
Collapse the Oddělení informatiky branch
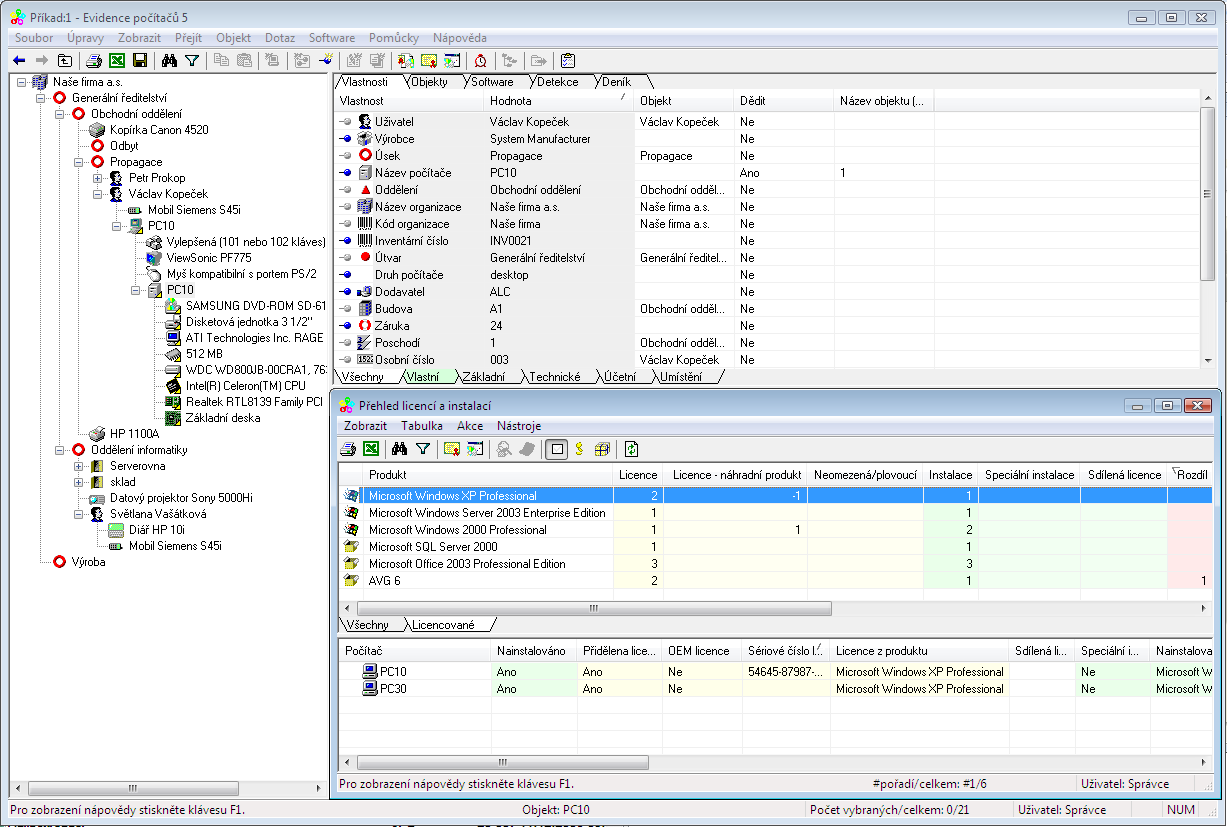coord(60,450)
